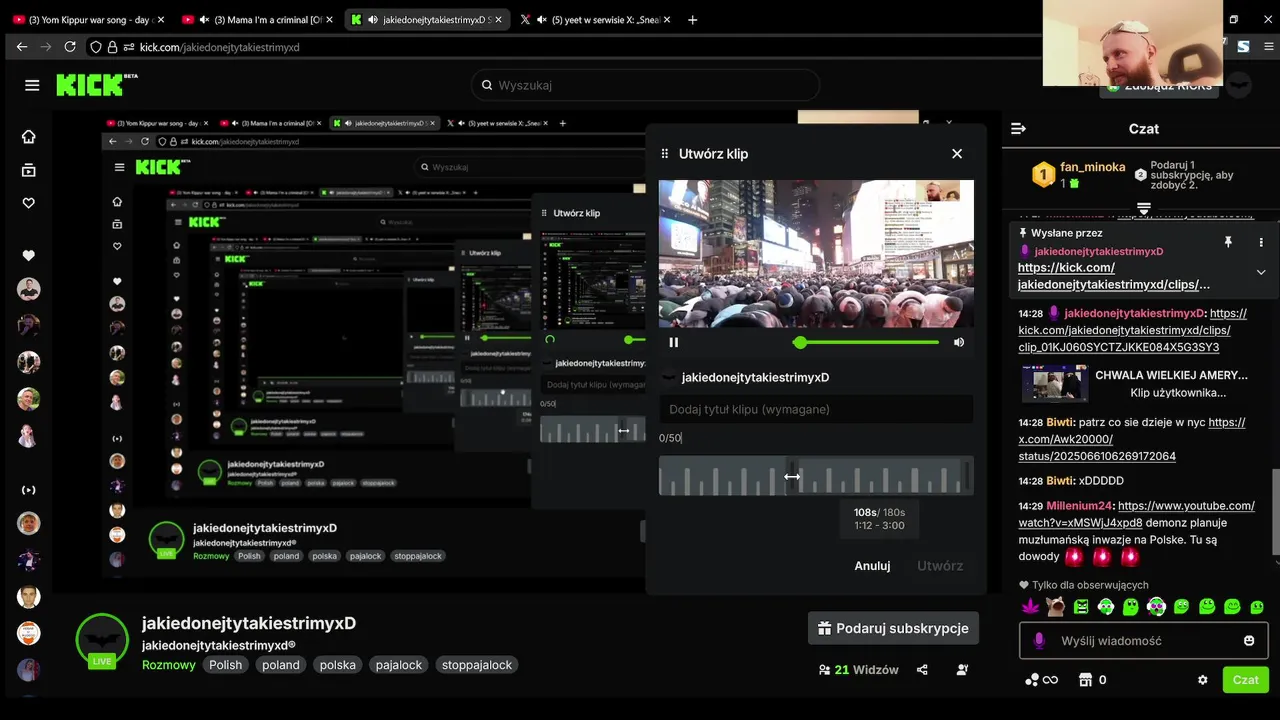The image size is (1280, 720).
Task: Expand the leaderboard with the down arrow
Action: [1144, 209]
